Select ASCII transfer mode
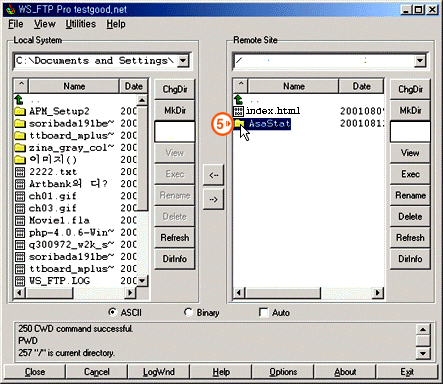The height and width of the screenshot is (384, 443). (x=112, y=312)
